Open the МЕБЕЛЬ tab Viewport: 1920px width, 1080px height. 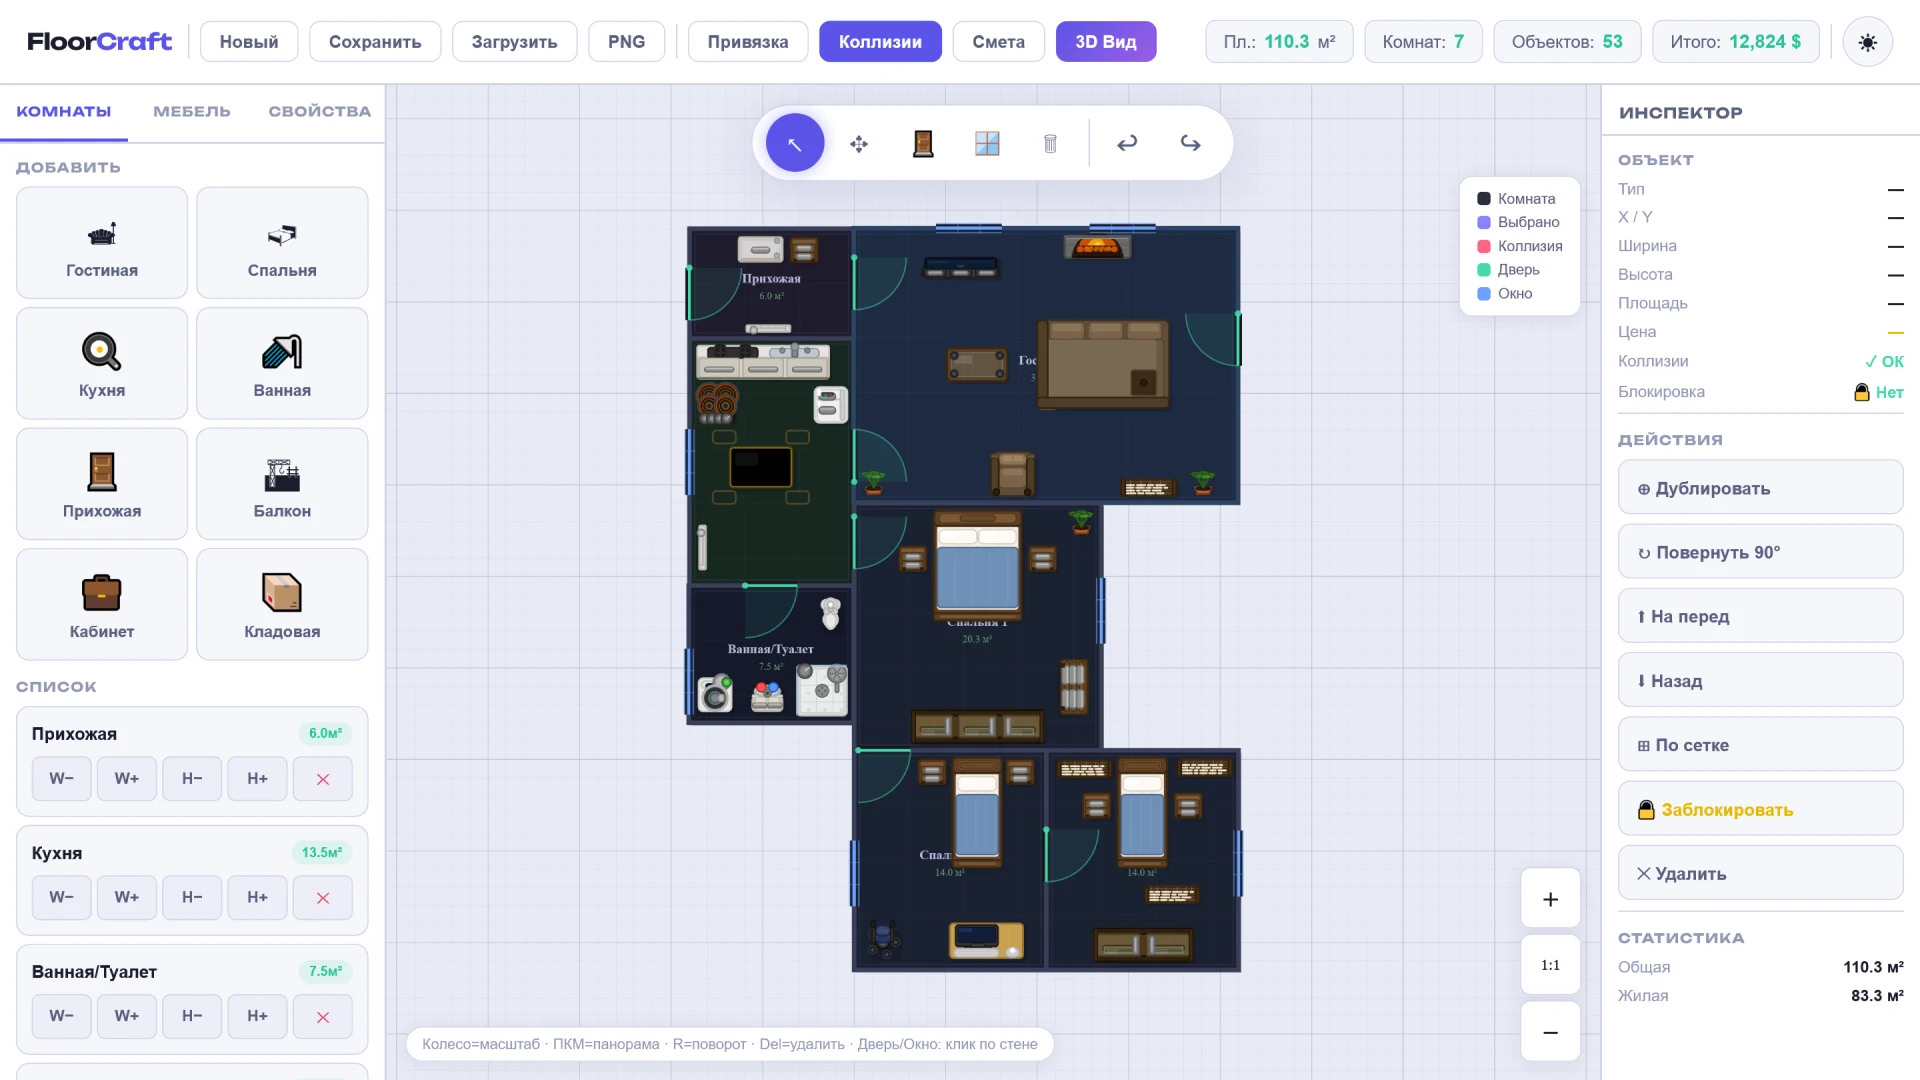pos(191,111)
